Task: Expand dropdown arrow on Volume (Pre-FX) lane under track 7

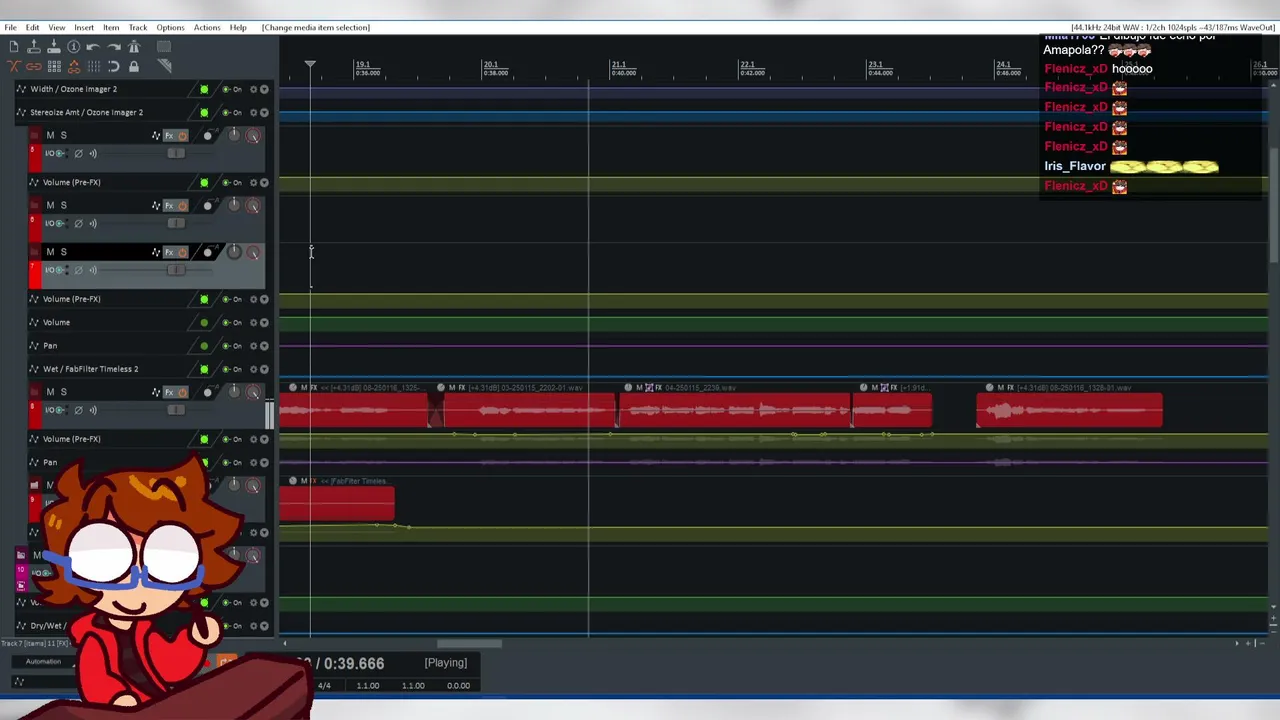Action: (264, 299)
